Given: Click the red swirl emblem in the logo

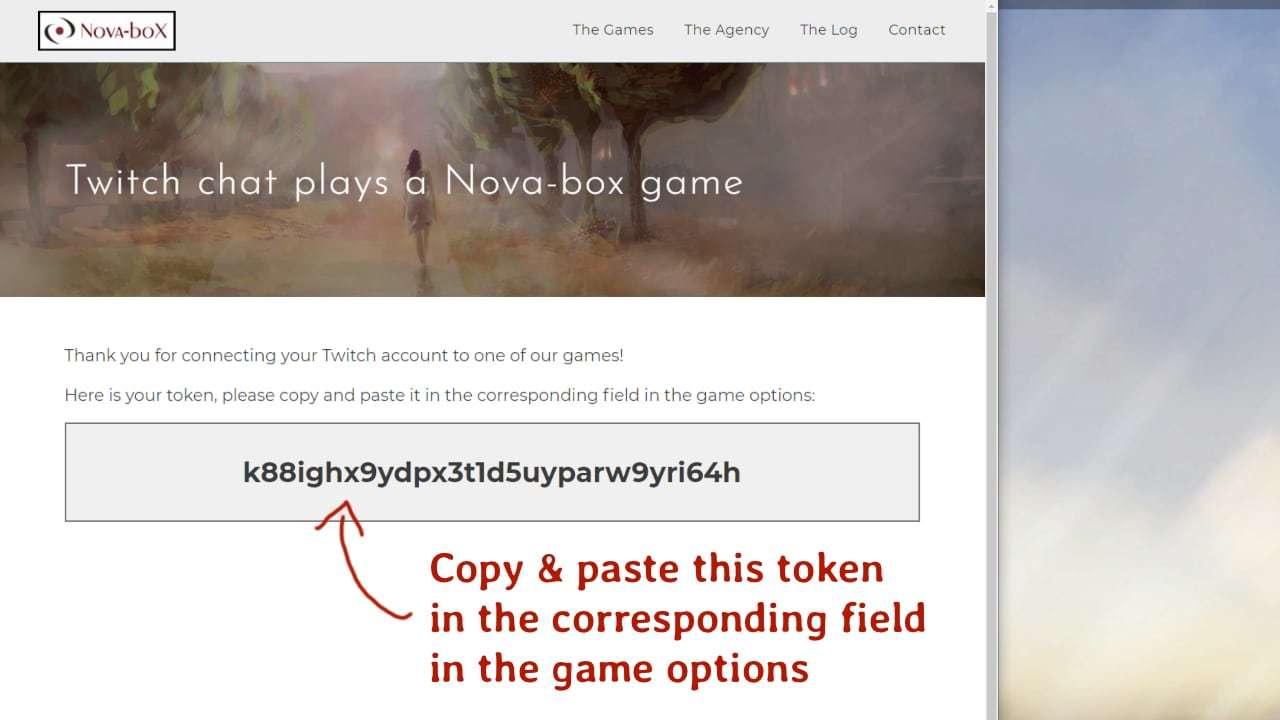Looking at the screenshot, I should click(x=61, y=31).
